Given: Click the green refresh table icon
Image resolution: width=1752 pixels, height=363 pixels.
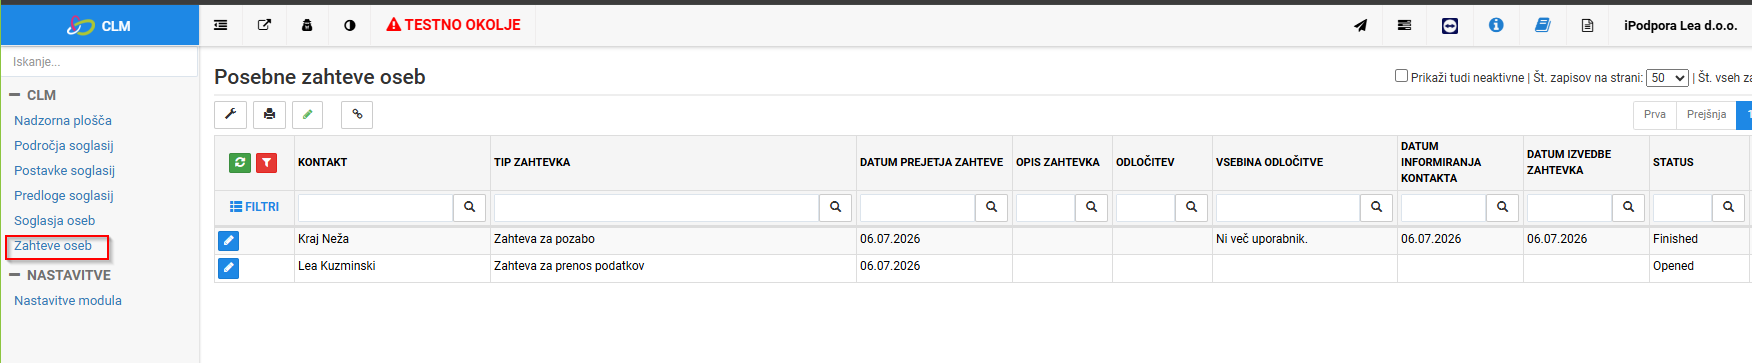Looking at the screenshot, I should (240, 162).
